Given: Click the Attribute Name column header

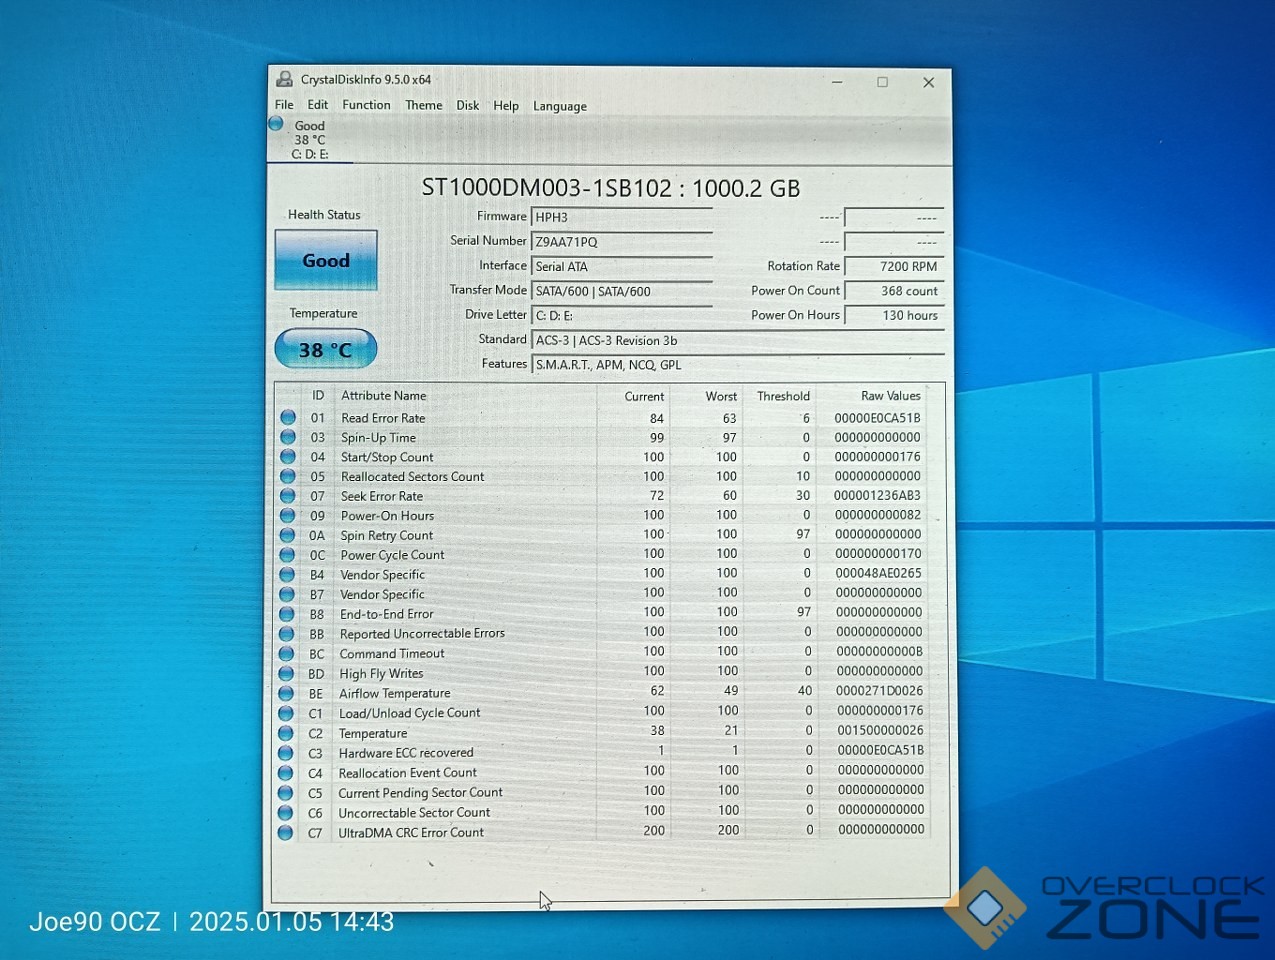Looking at the screenshot, I should (x=384, y=396).
